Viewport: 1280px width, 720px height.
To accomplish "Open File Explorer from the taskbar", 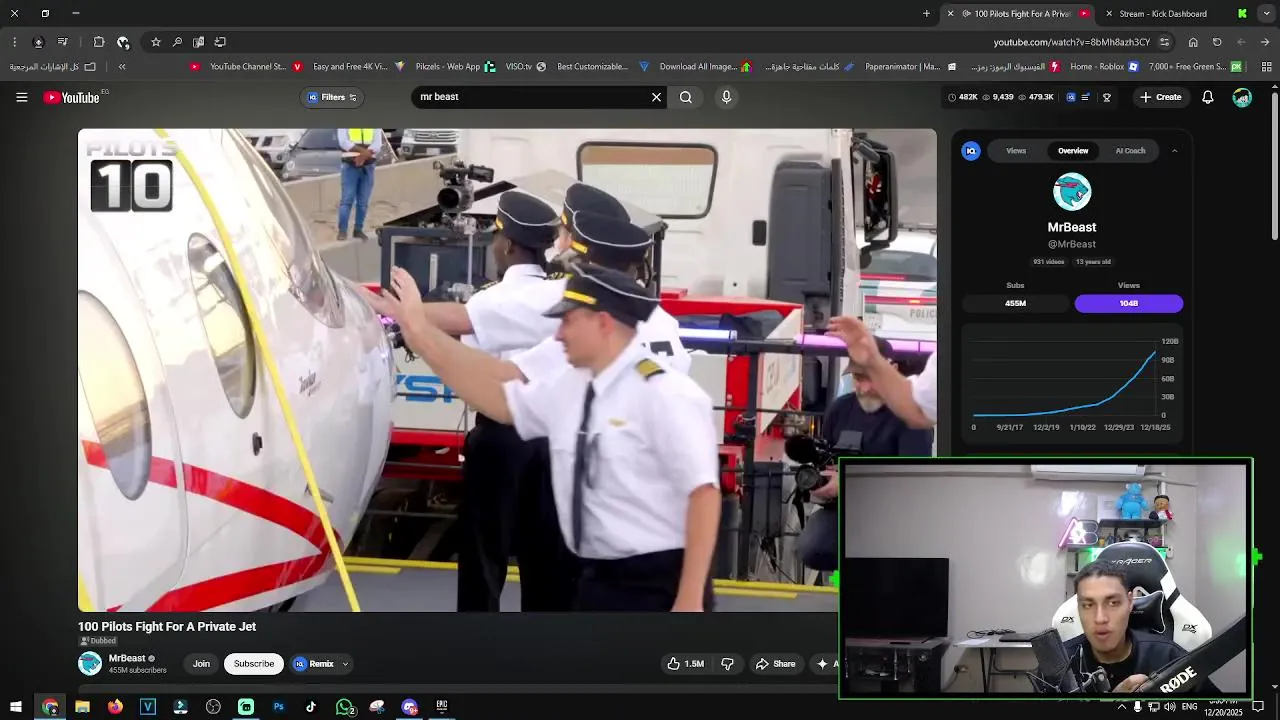I will click(x=82, y=707).
